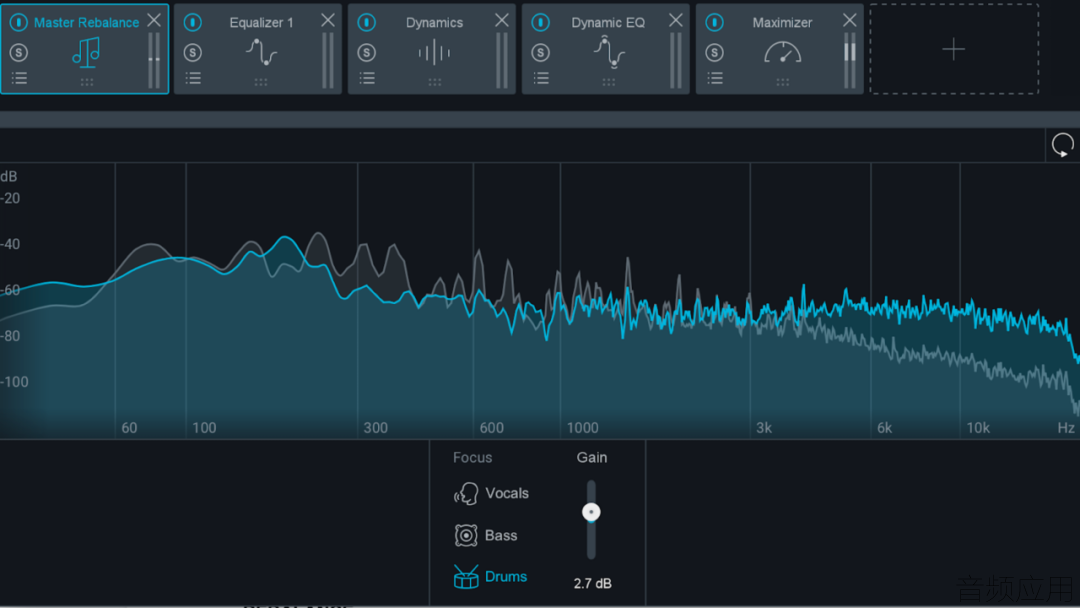The width and height of the screenshot is (1080, 608).
Task: Grab the Dynamic EQ reorder handle
Action: [609, 82]
